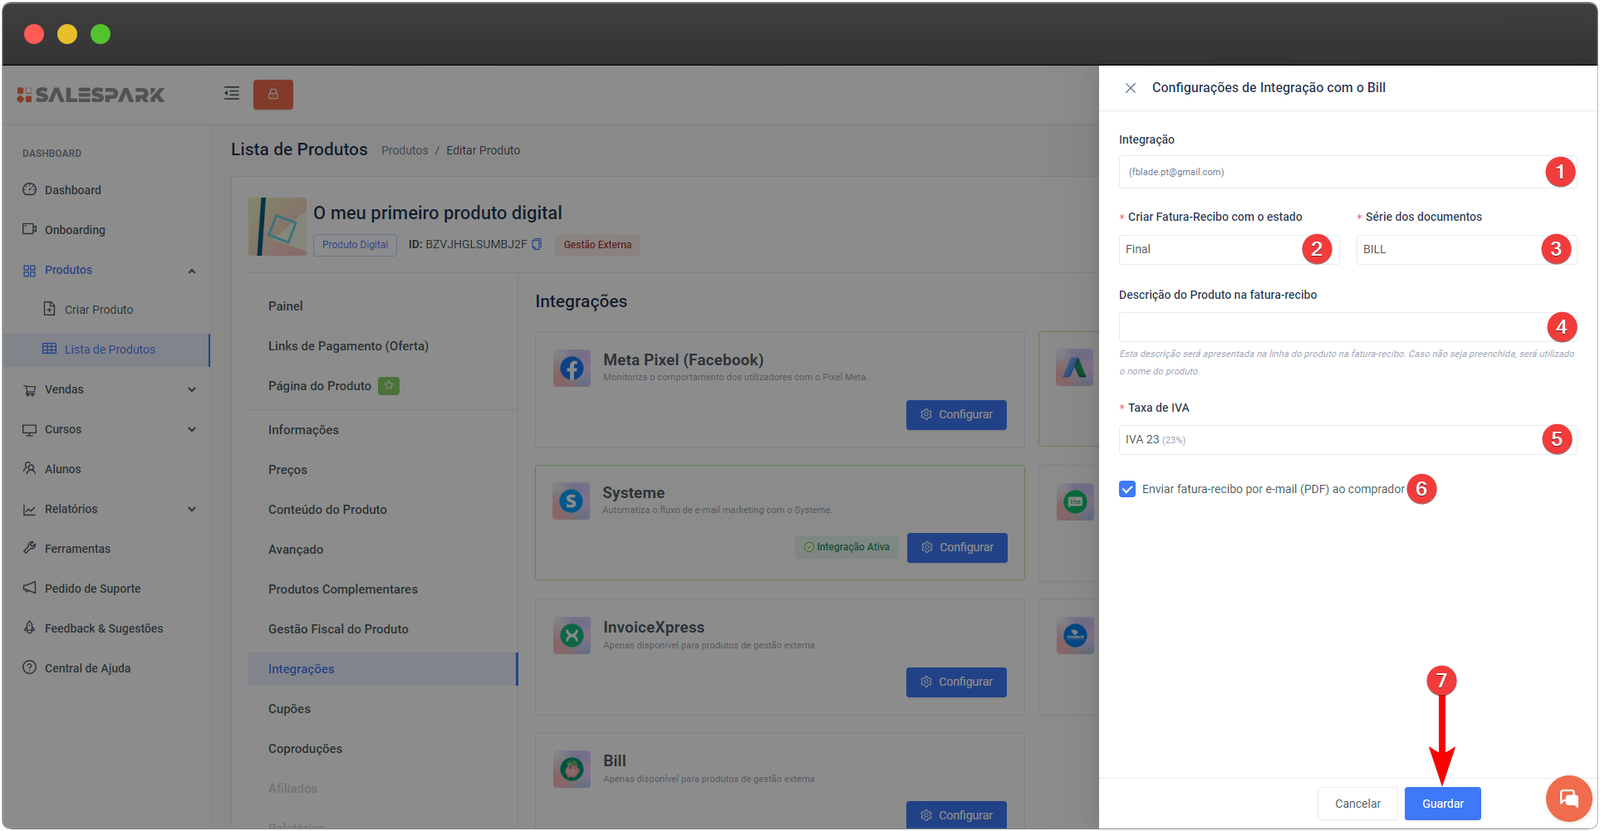The height and width of the screenshot is (831, 1600).
Task: Copy the product ID with copy icon
Action: (x=537, y=244)
